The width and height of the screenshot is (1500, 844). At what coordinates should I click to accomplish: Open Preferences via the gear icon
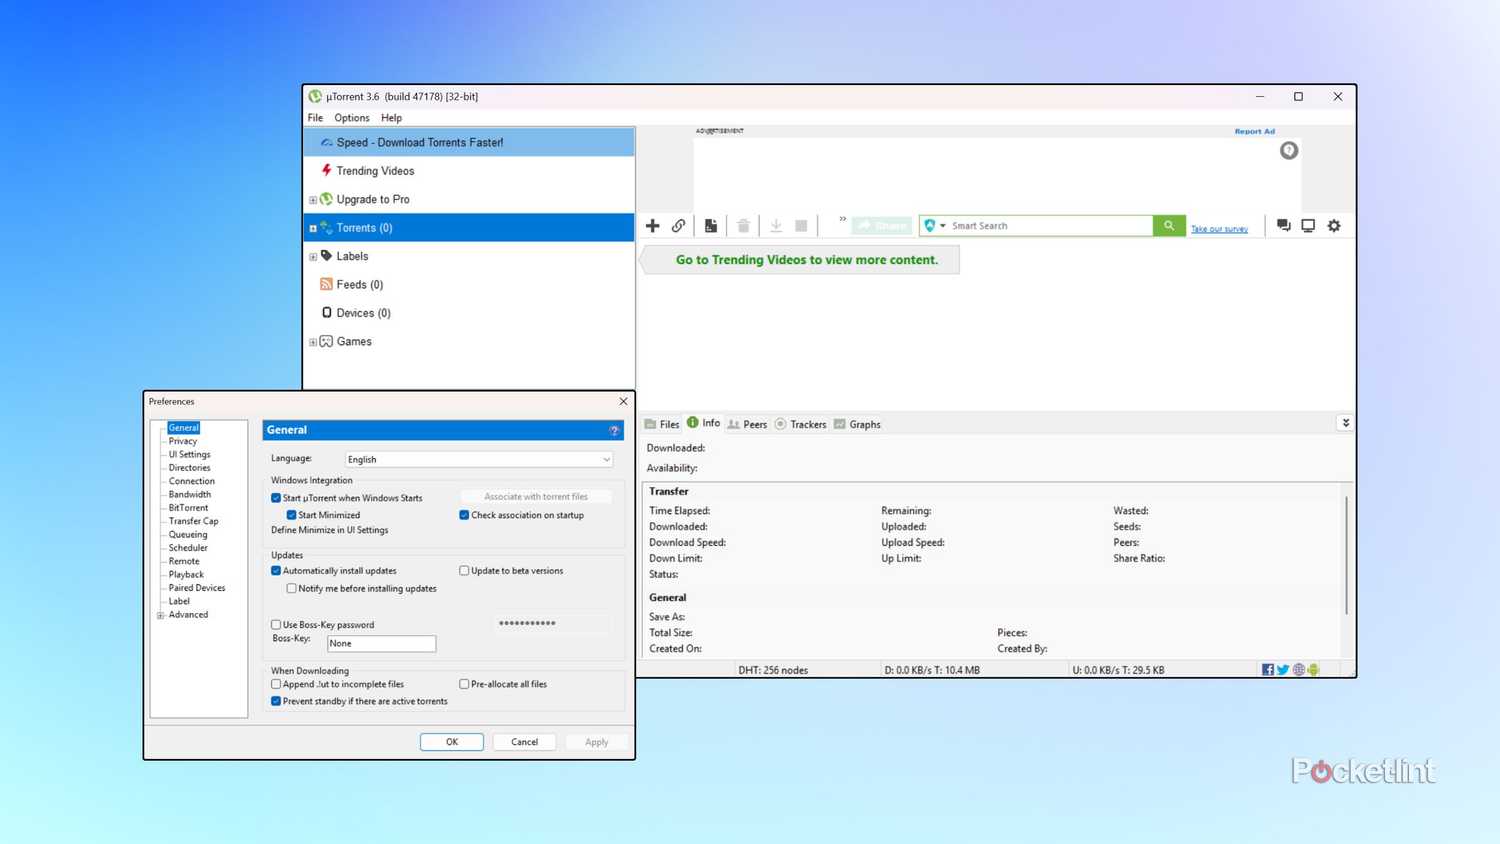[1334, 226]
